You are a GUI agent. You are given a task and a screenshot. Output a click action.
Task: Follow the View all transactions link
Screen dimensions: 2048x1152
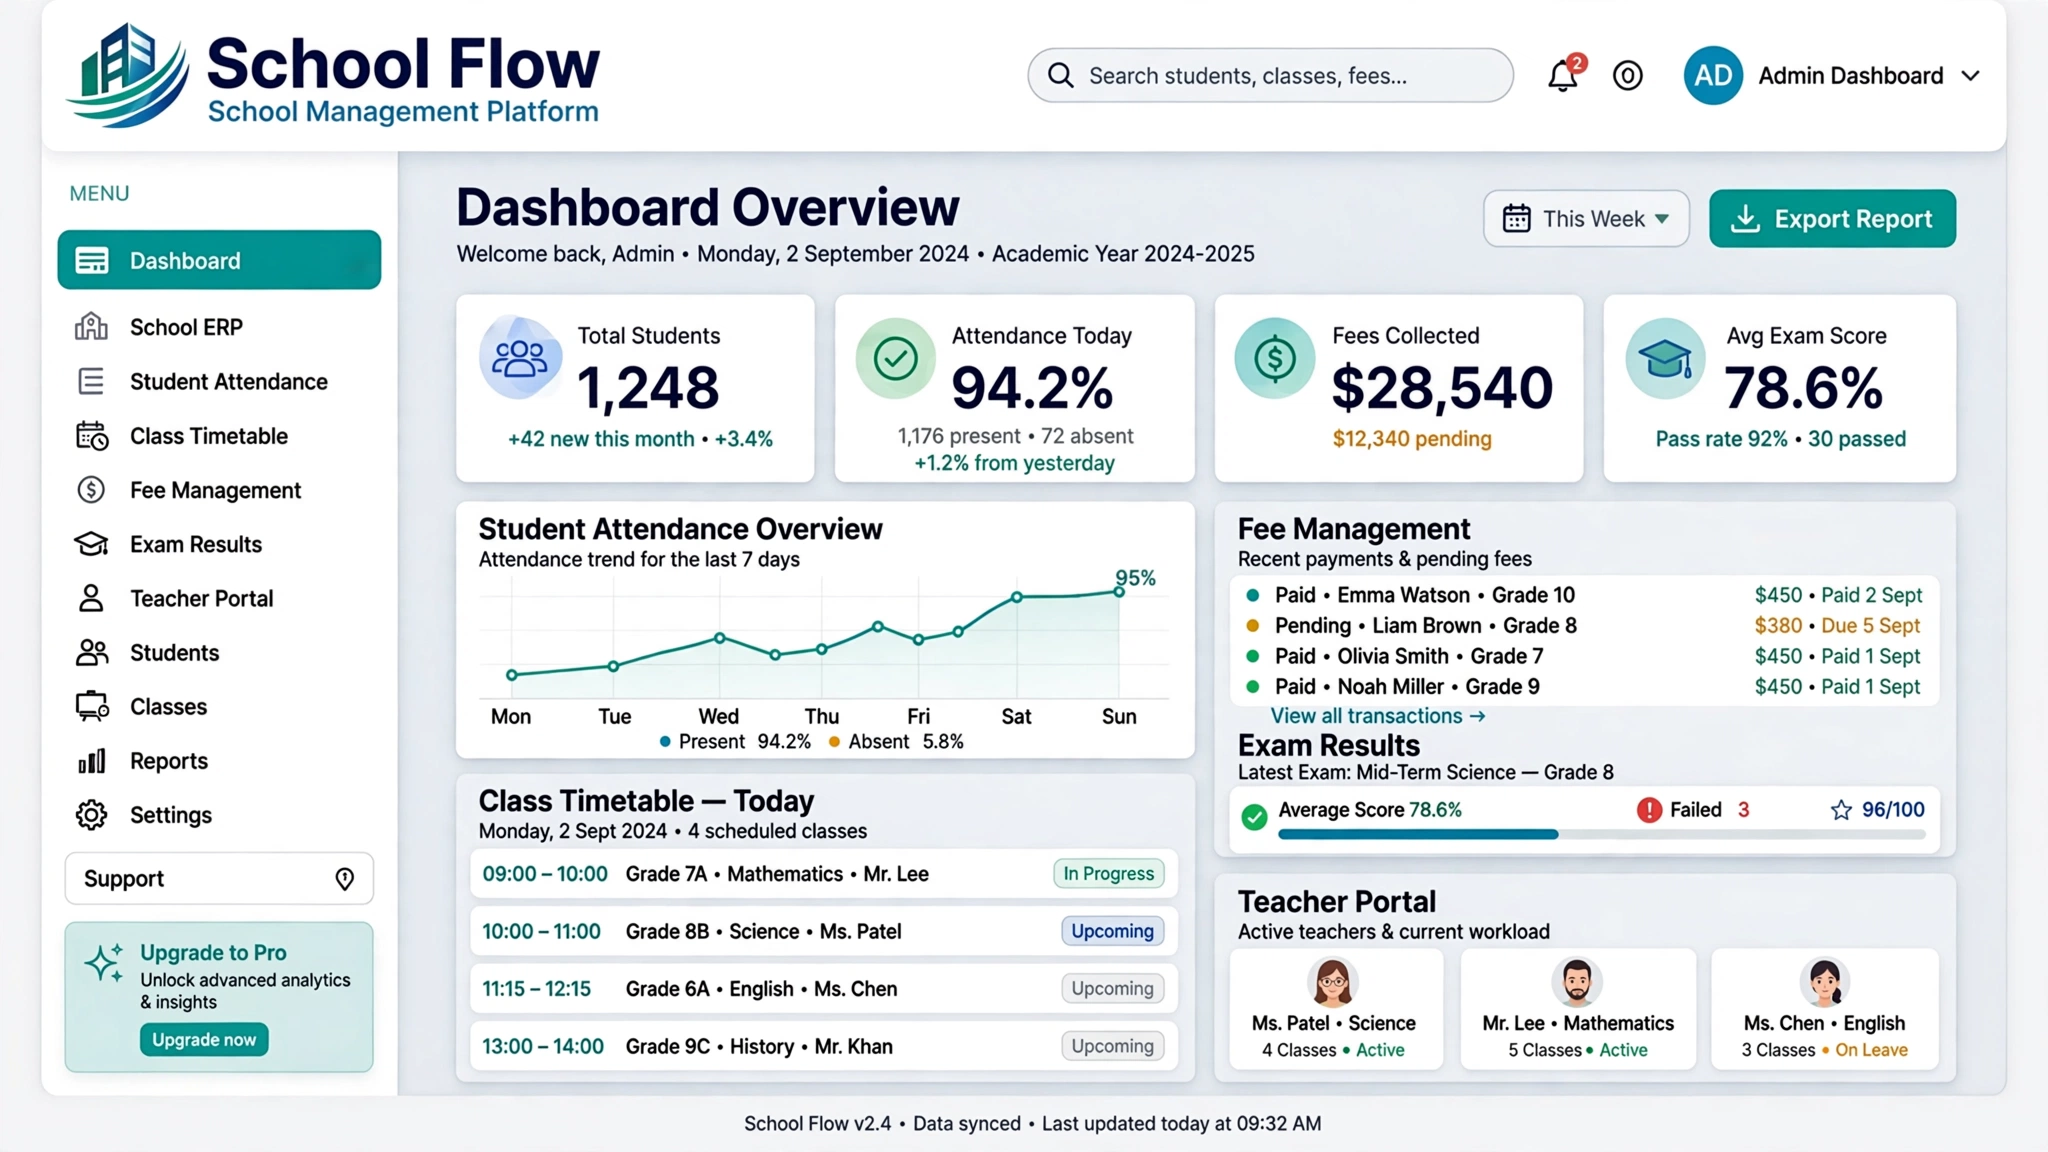(1377, 716)
